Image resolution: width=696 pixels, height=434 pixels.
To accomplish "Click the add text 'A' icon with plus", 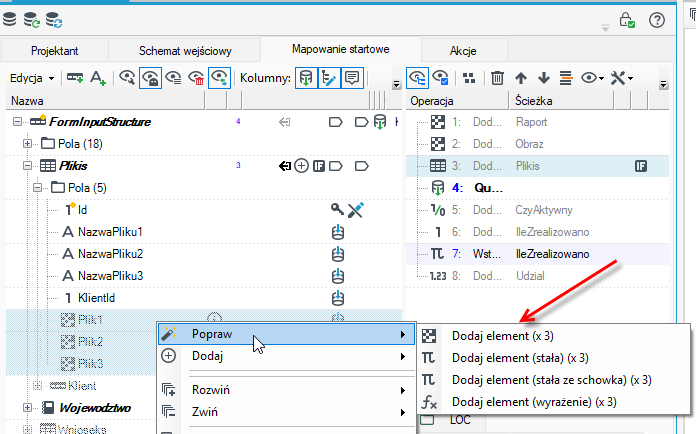I will coord(97,78).
